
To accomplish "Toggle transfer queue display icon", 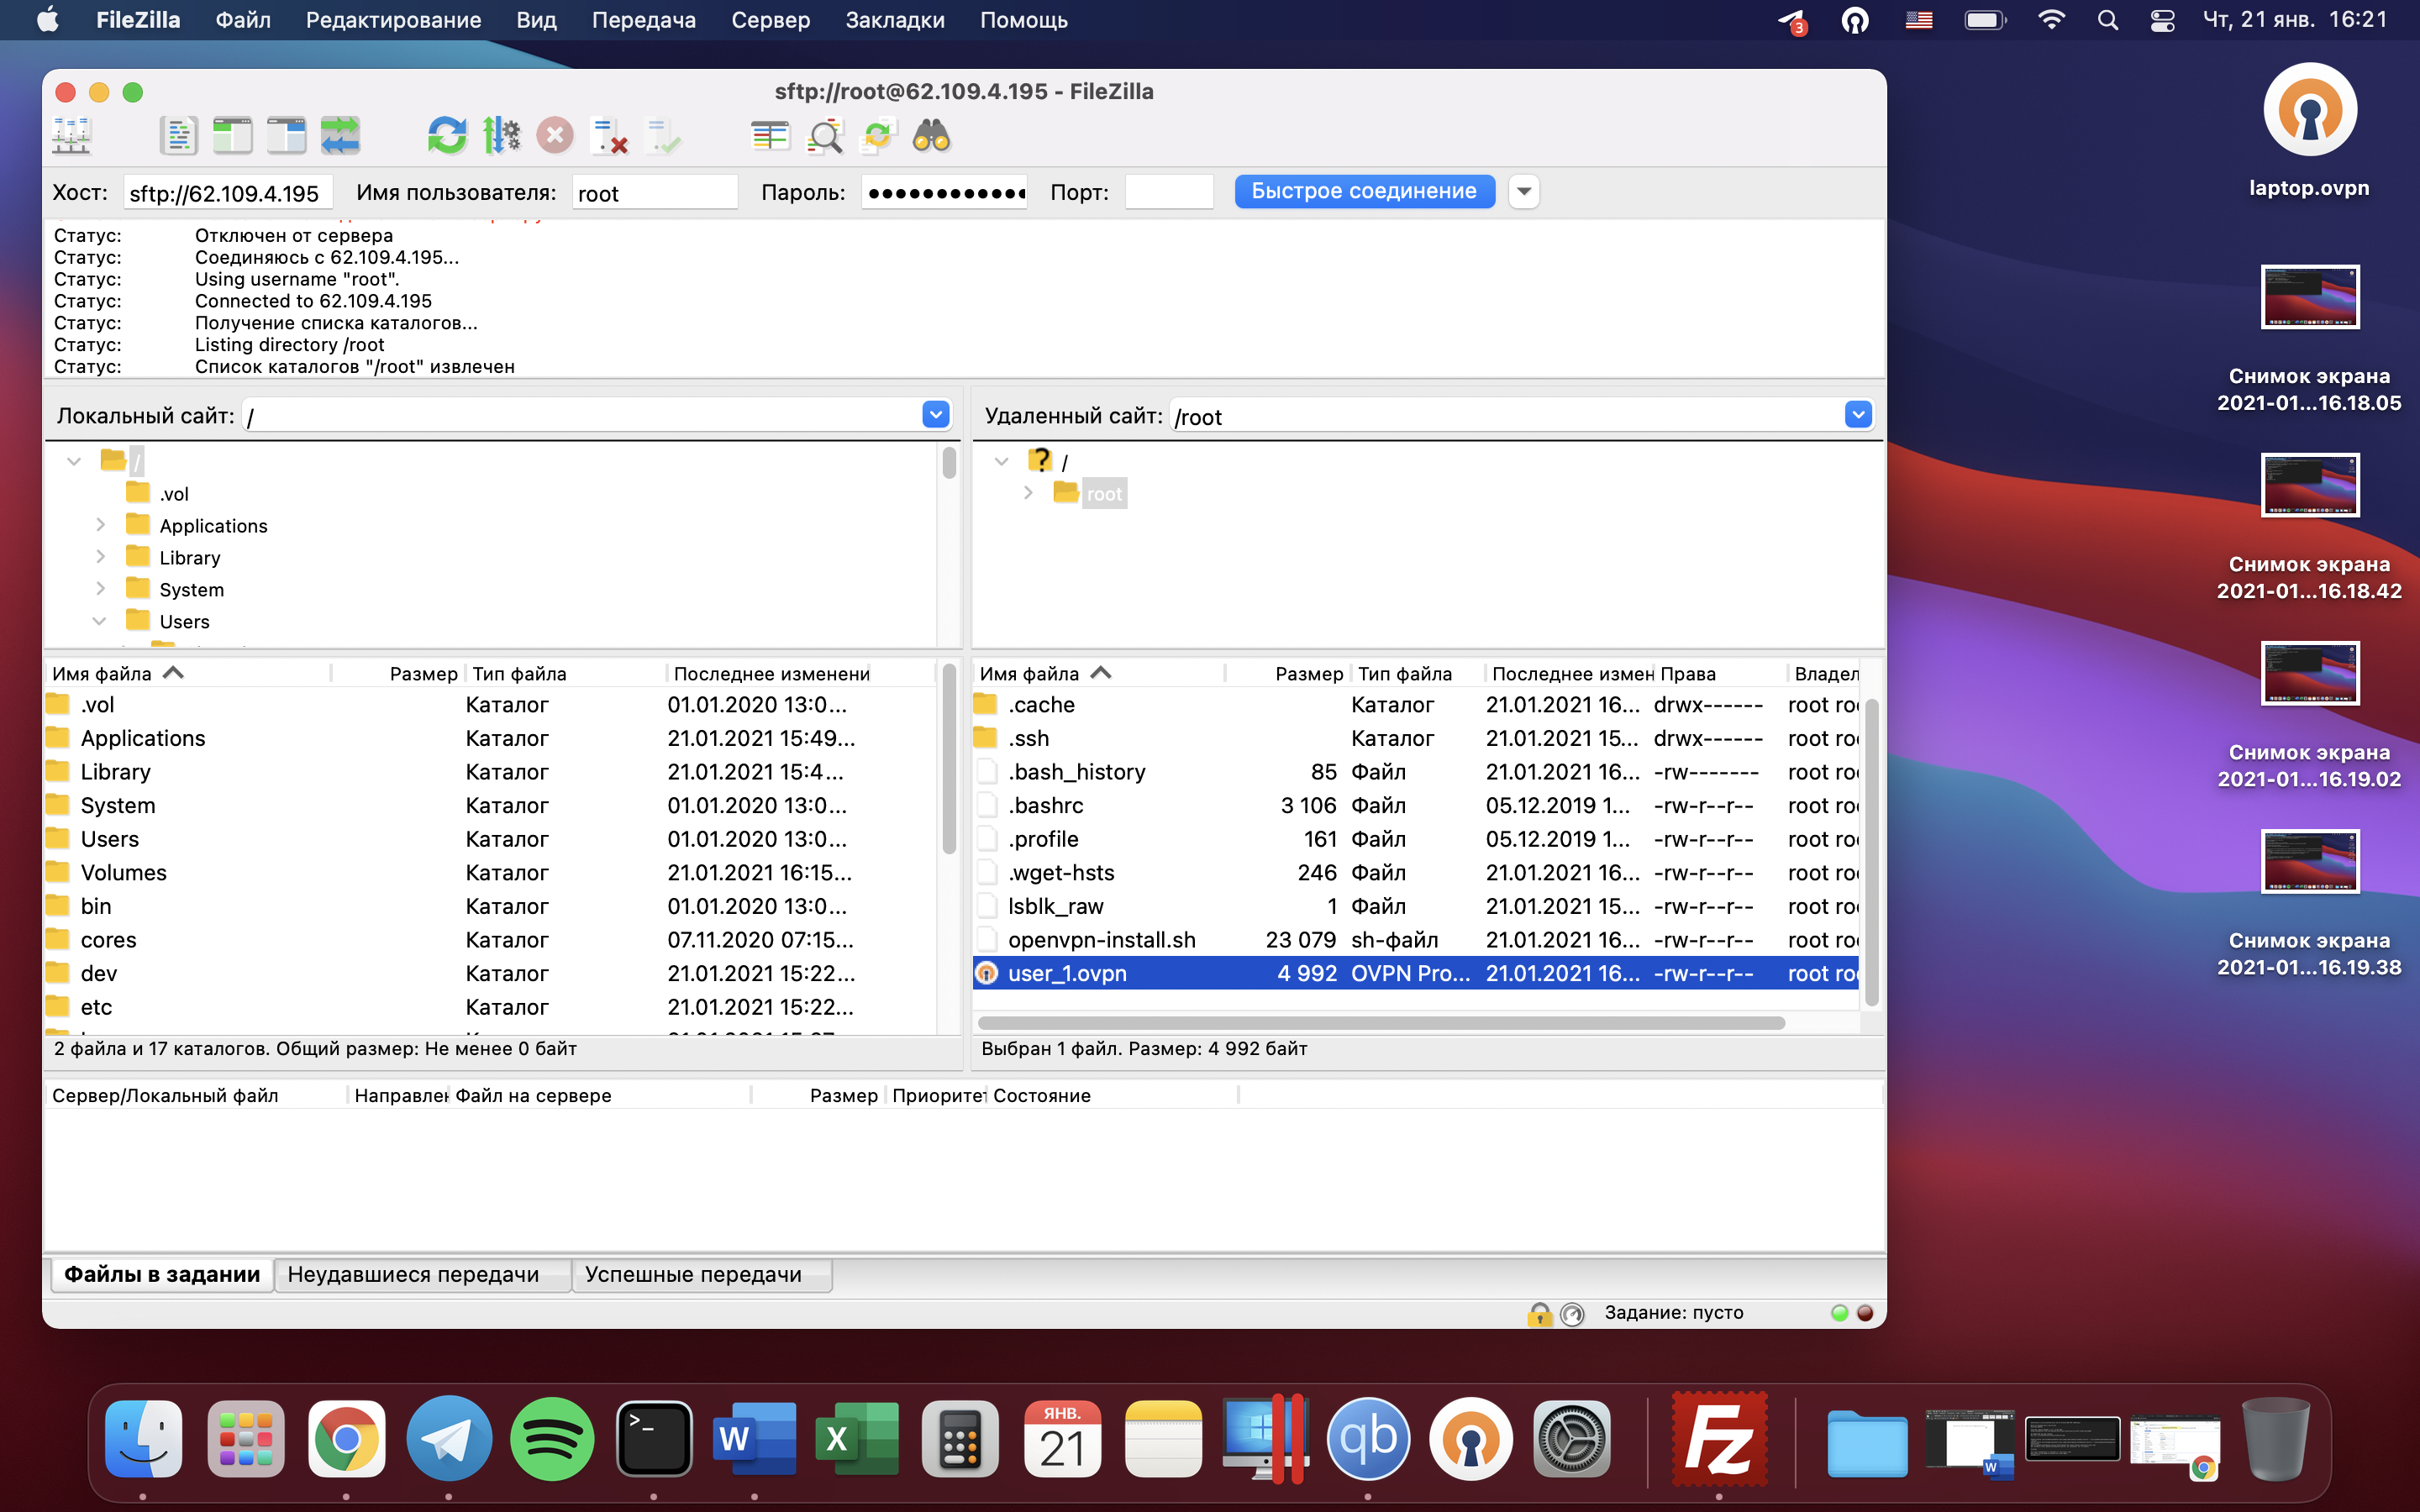I will click(340, 136).
